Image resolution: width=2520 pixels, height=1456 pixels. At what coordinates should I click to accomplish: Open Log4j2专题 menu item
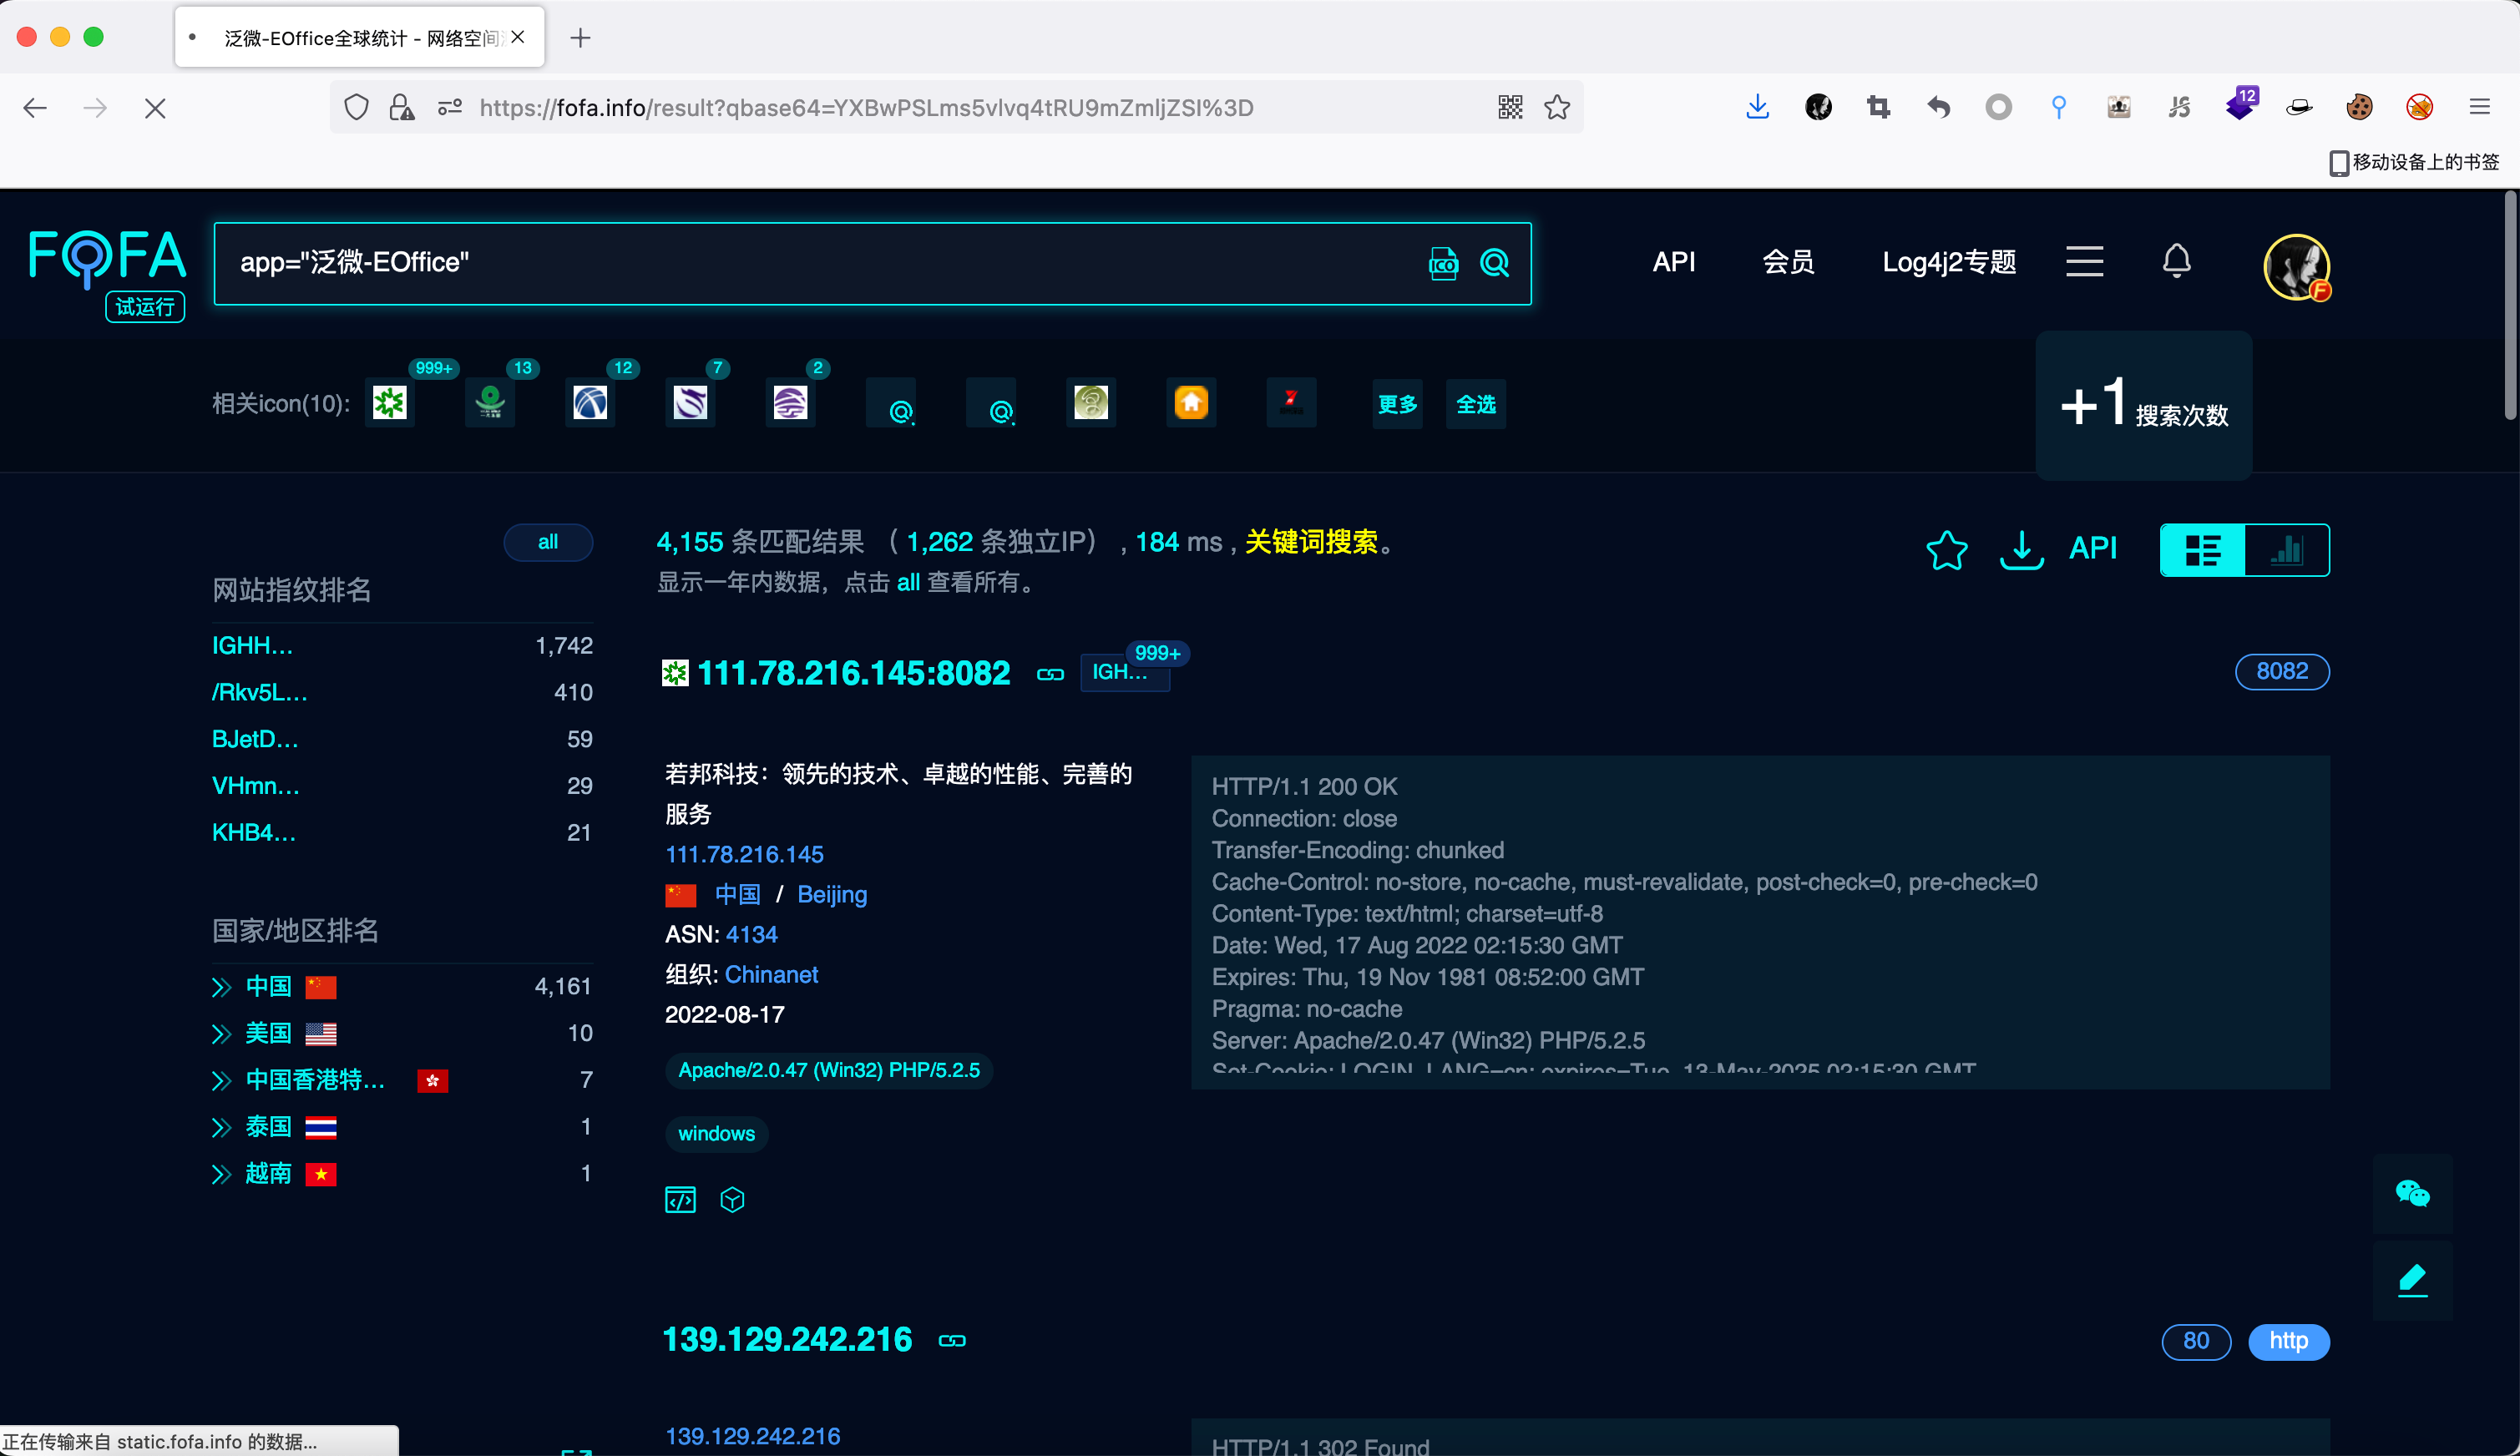(1948, 262)
